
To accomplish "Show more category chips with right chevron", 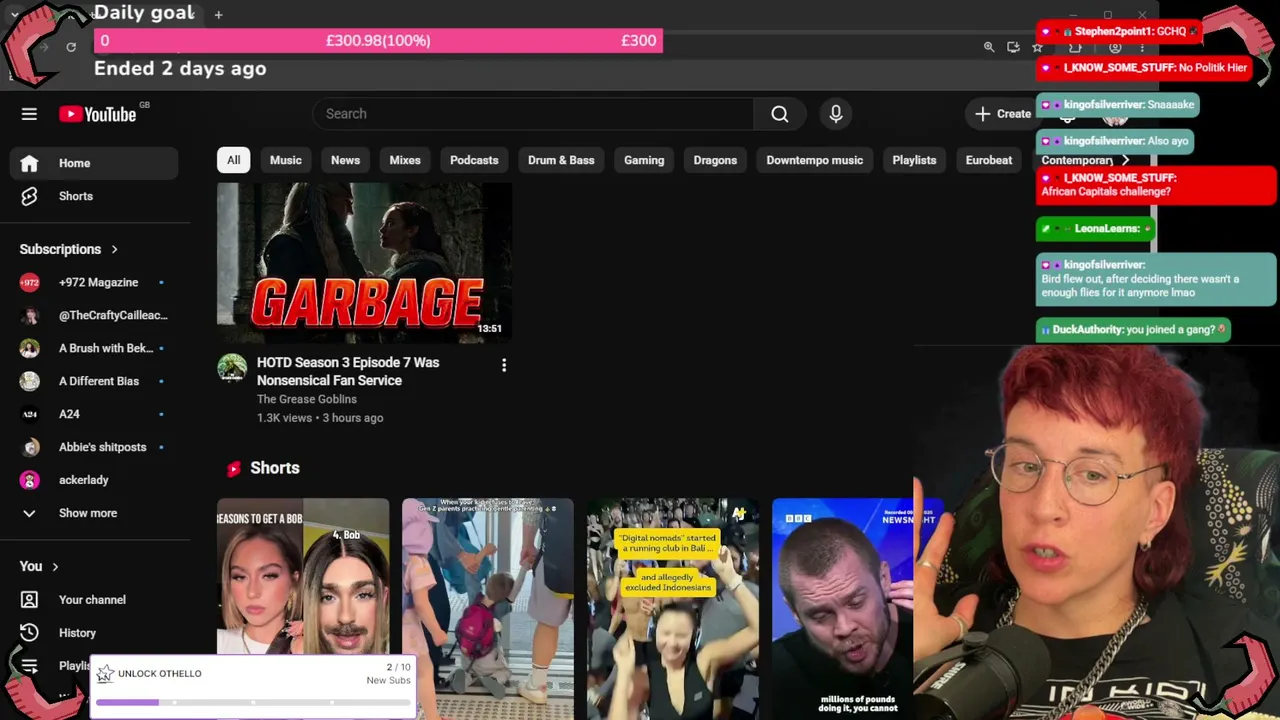I will (x=1125, y=160).
